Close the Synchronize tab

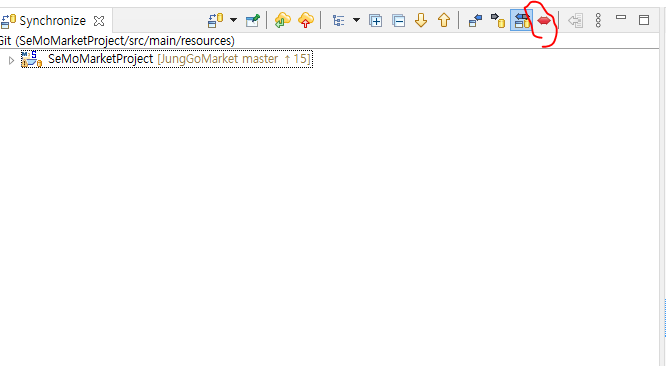click(x=99, y=20)
